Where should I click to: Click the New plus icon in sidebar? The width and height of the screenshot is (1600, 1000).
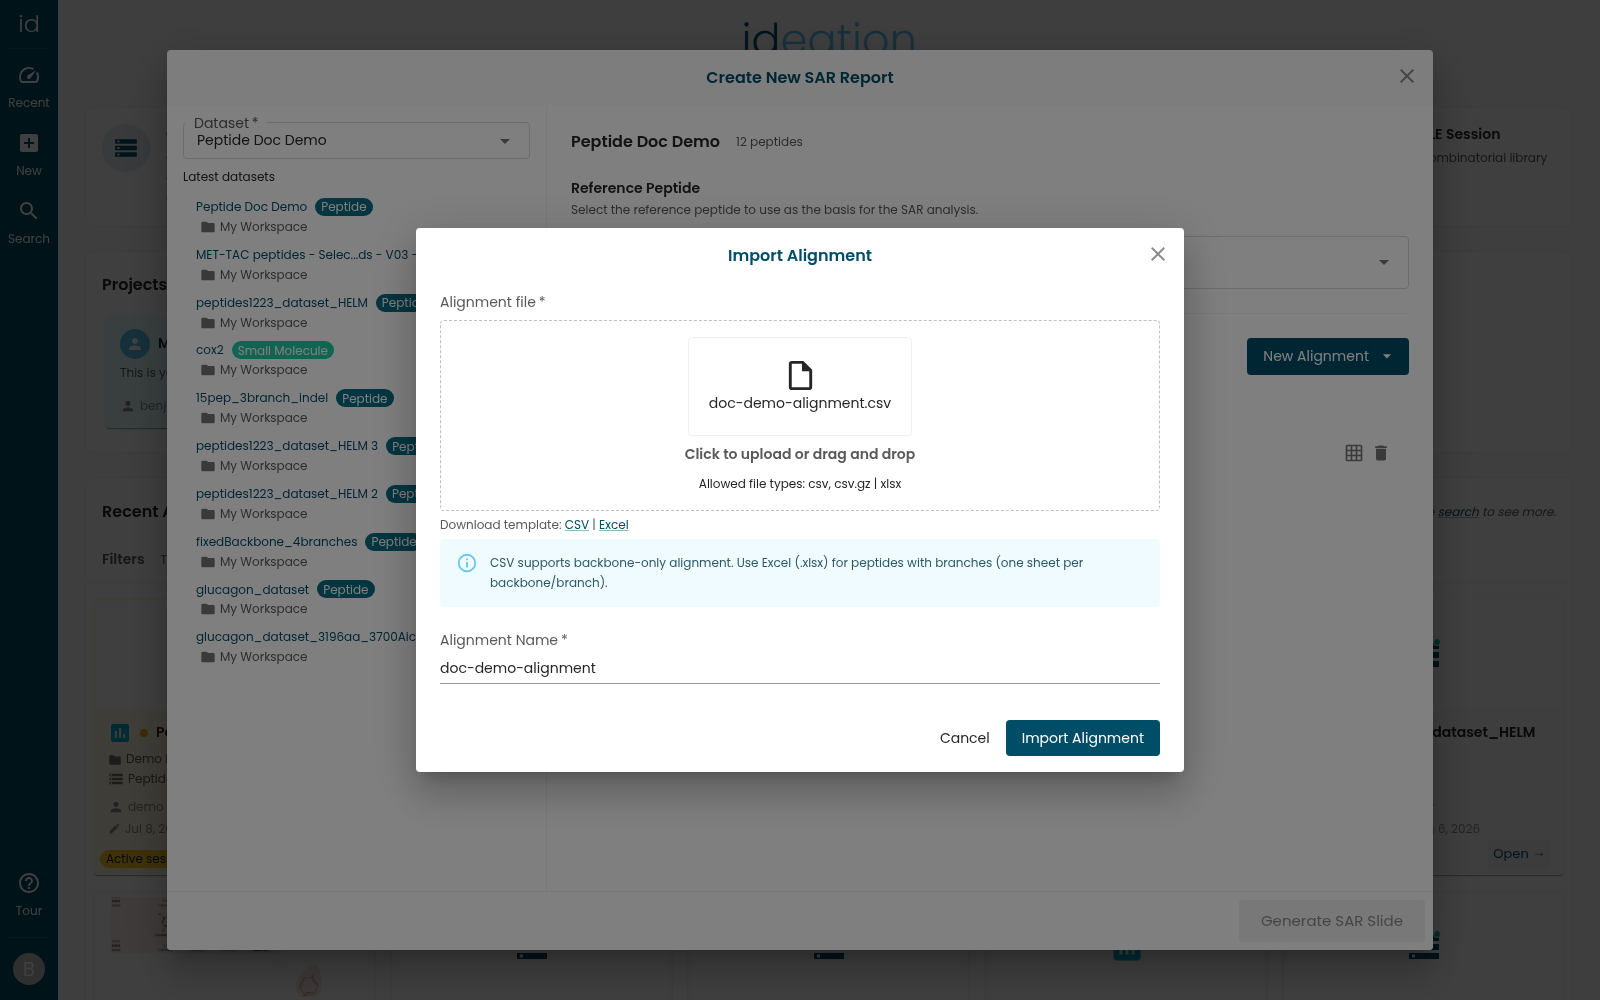(x=29, y=143)
